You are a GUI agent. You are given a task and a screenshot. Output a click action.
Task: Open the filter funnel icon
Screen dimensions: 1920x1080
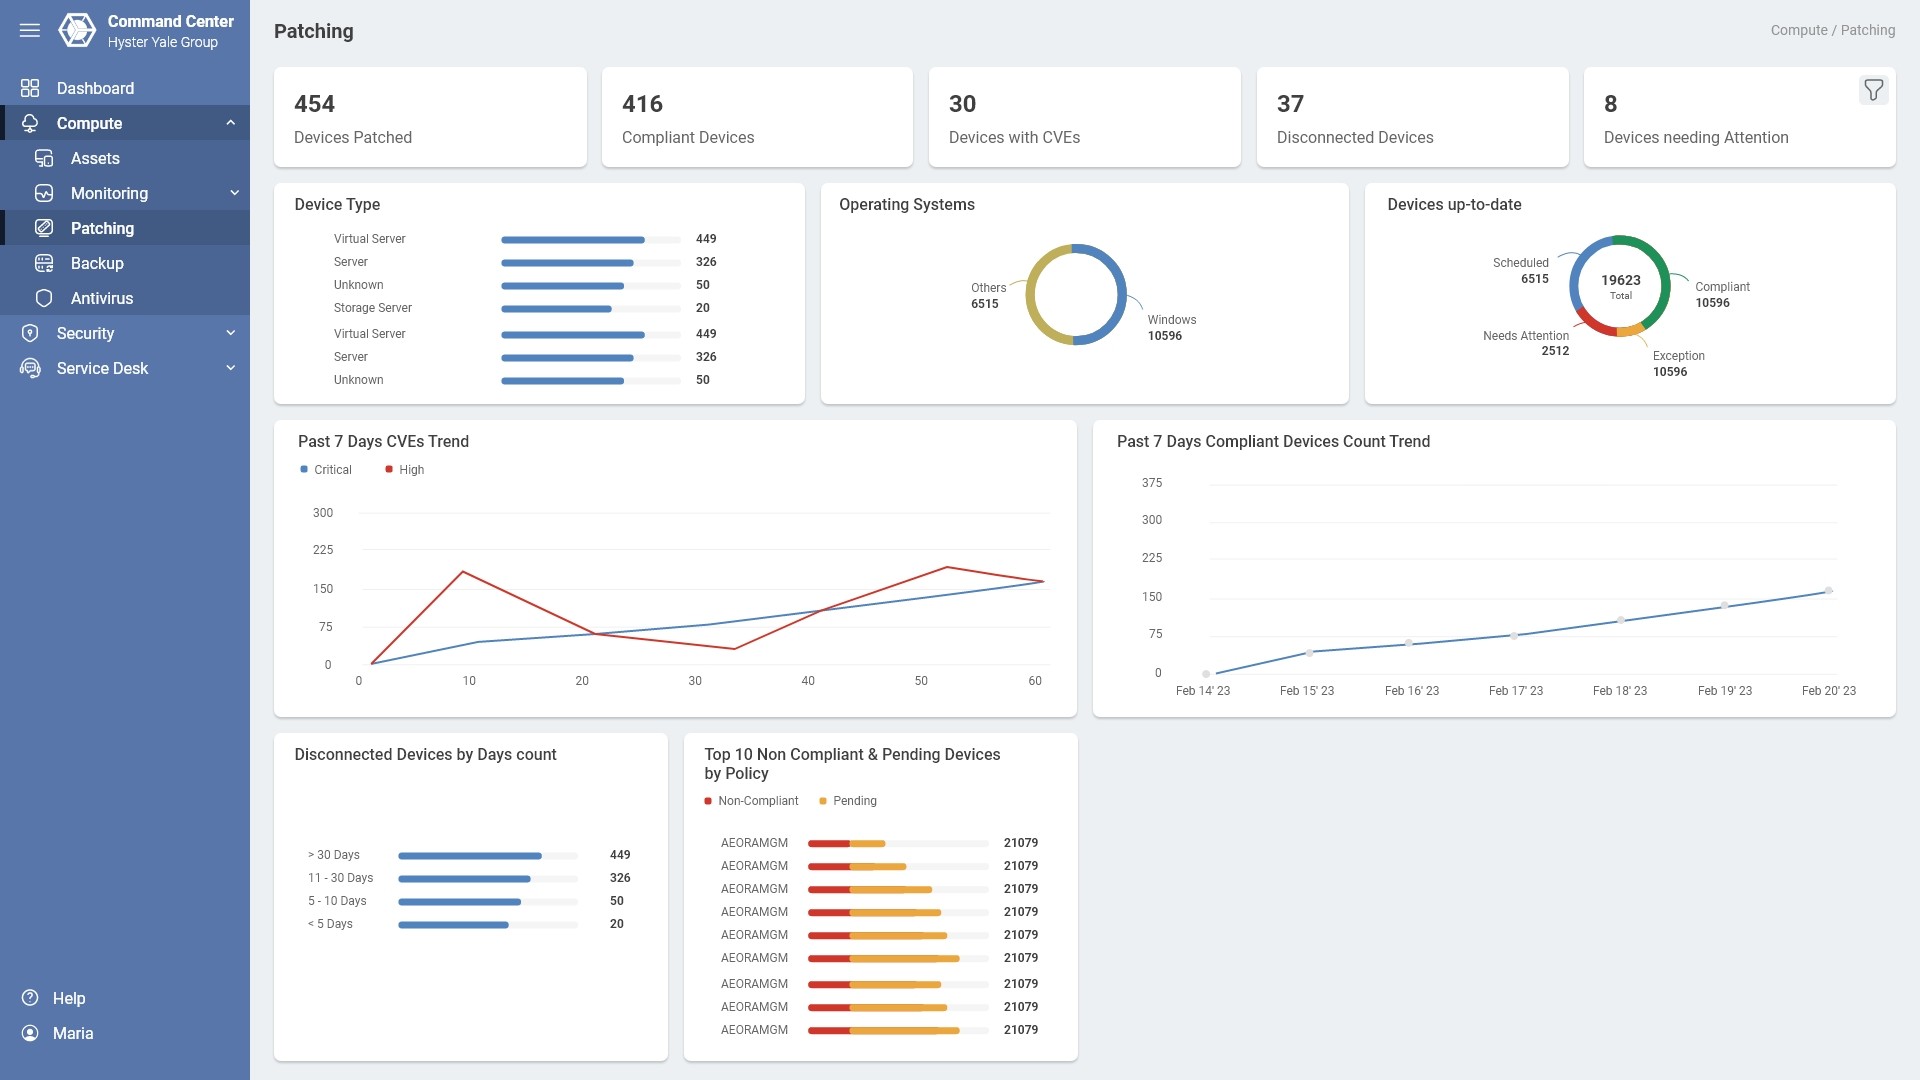(1873, 90)
